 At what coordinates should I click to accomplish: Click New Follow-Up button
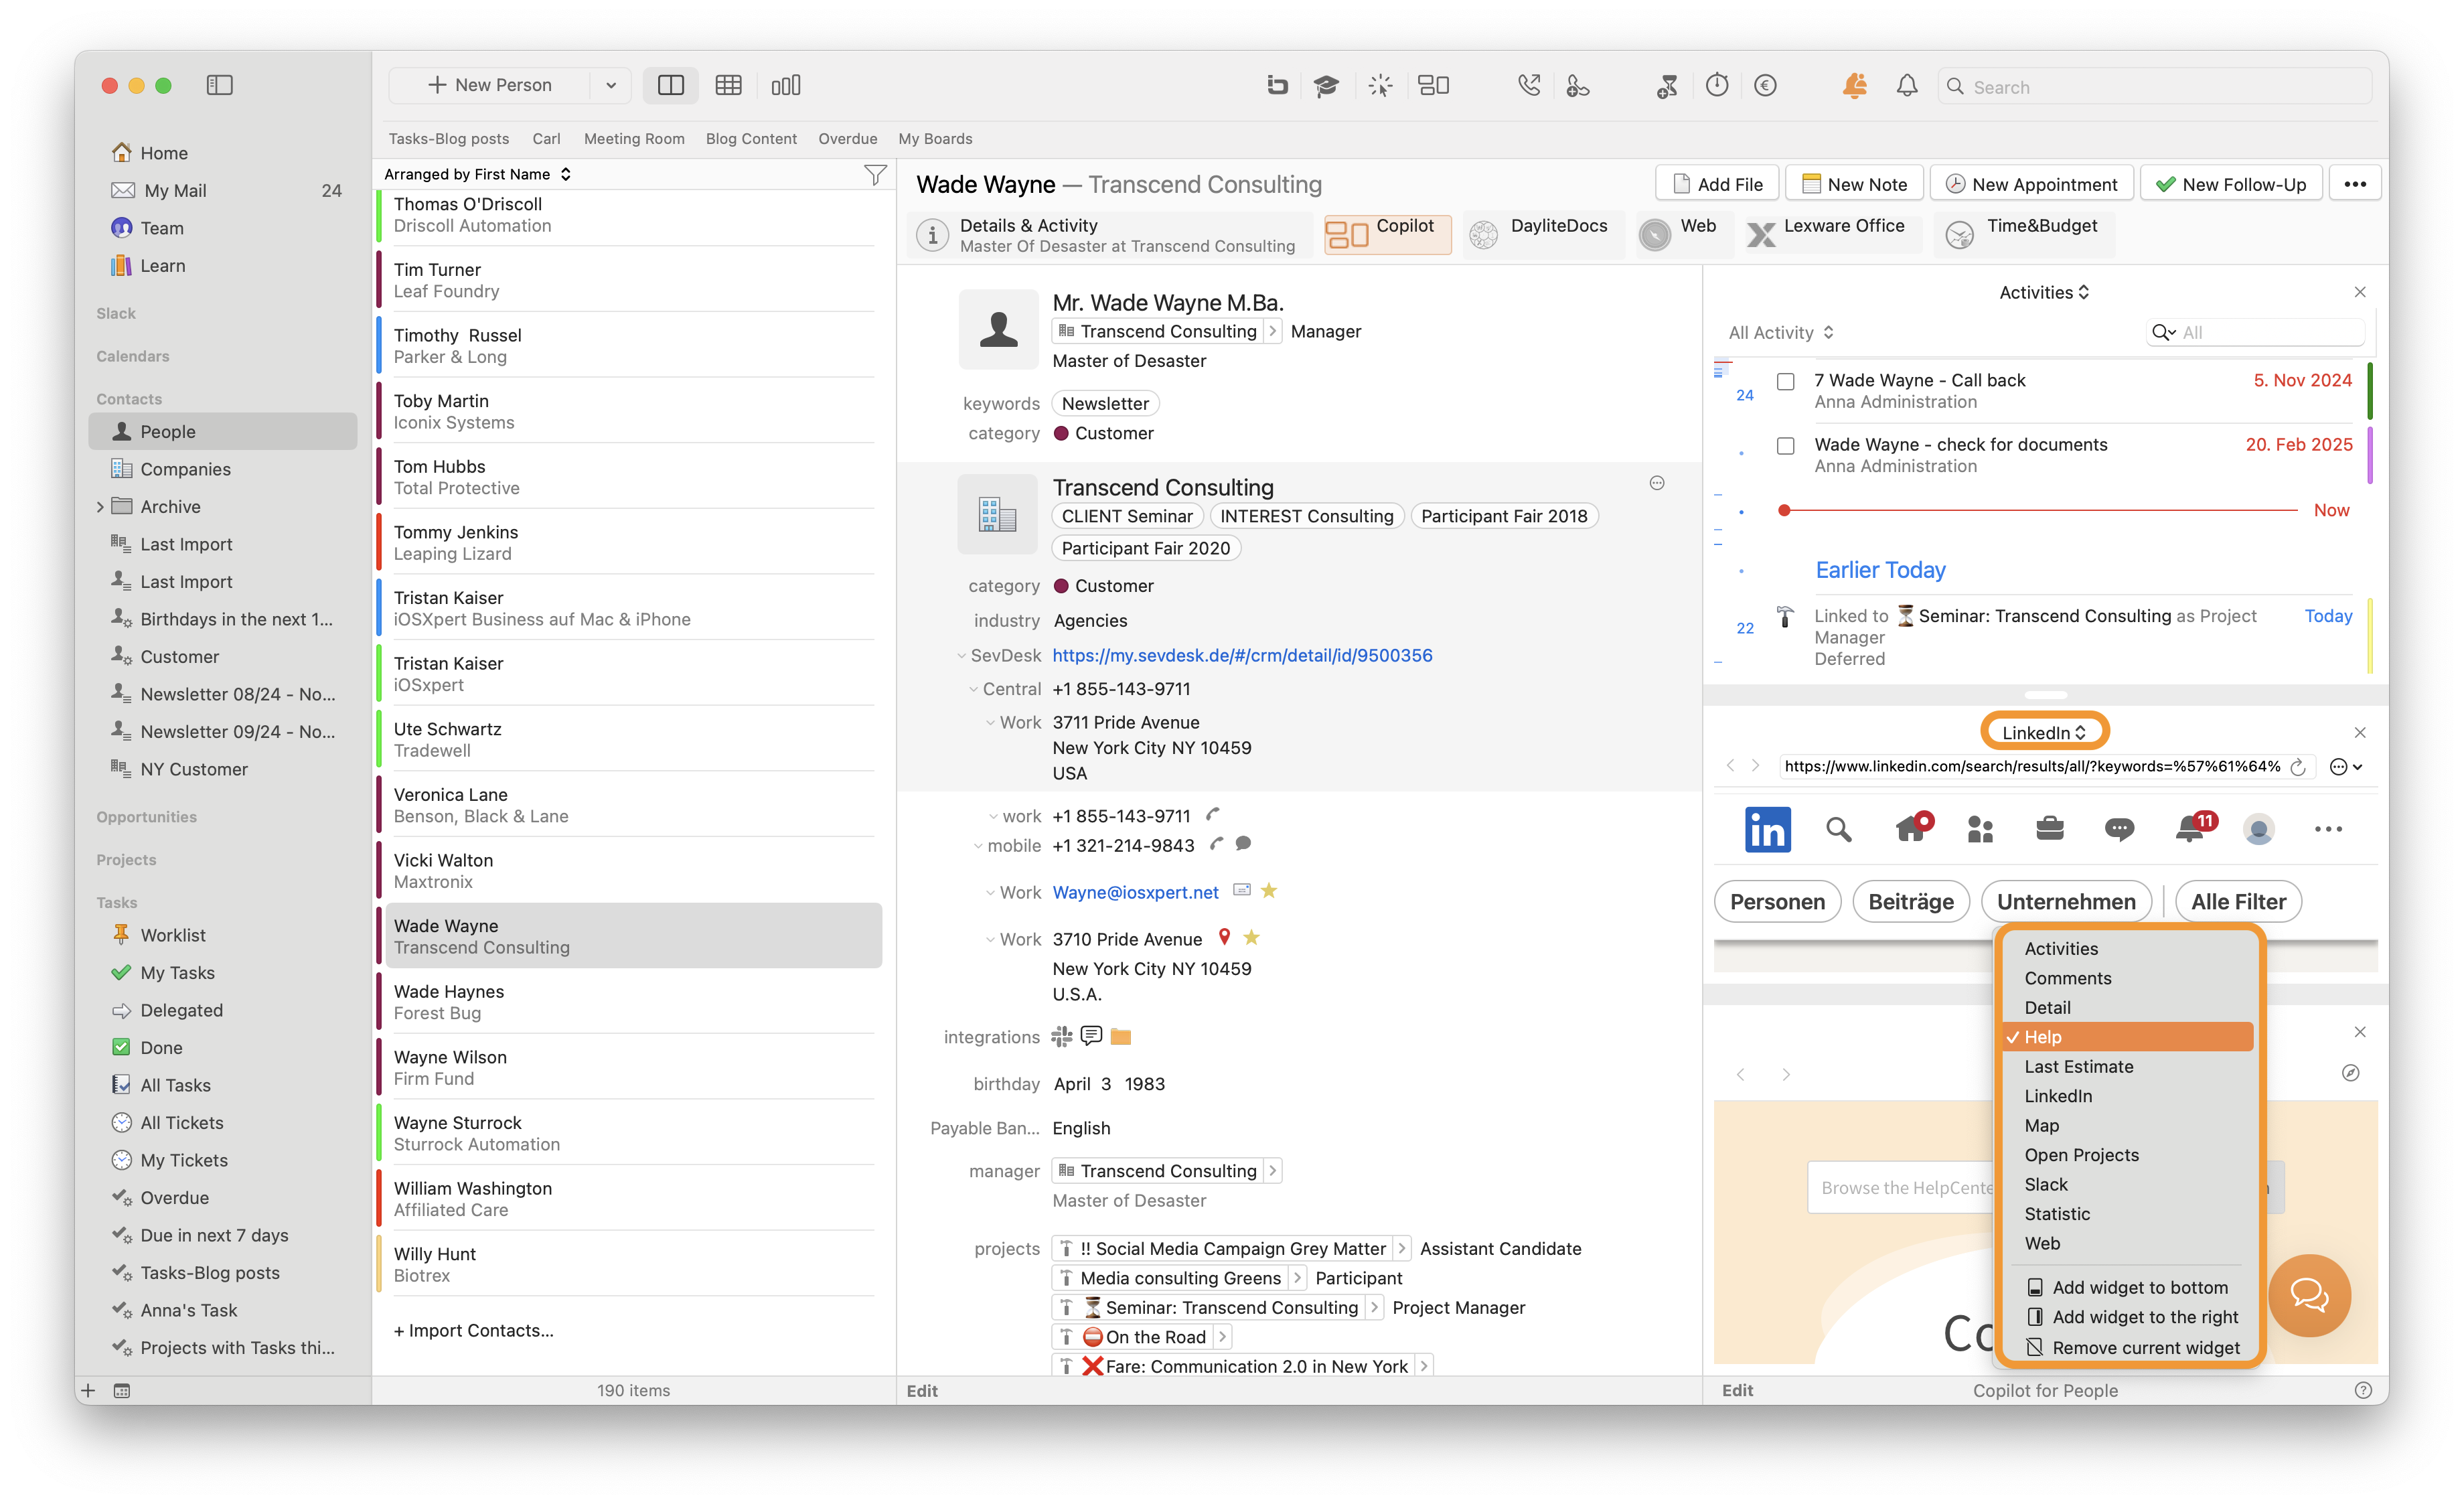click(x=2230, y=184)
